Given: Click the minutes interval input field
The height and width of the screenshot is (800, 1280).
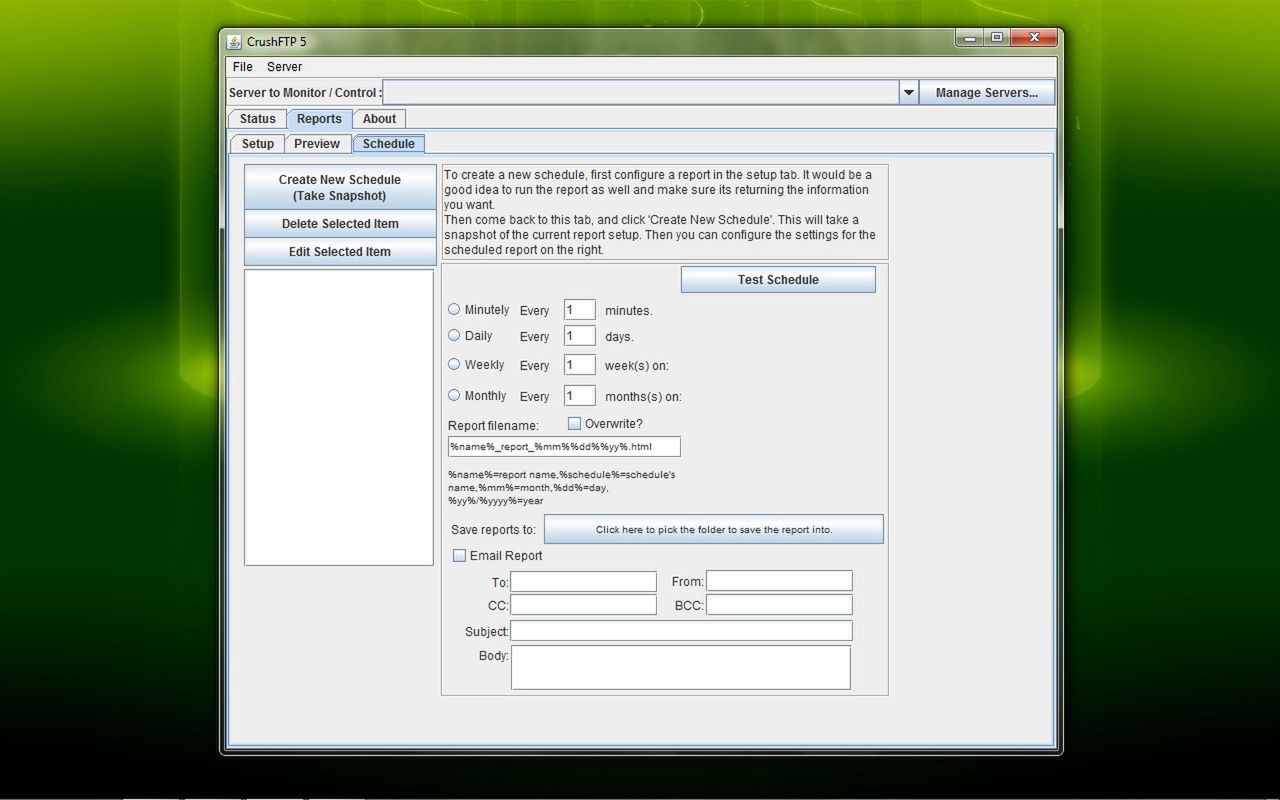Looking at the screenshot, I should [580, 310].
